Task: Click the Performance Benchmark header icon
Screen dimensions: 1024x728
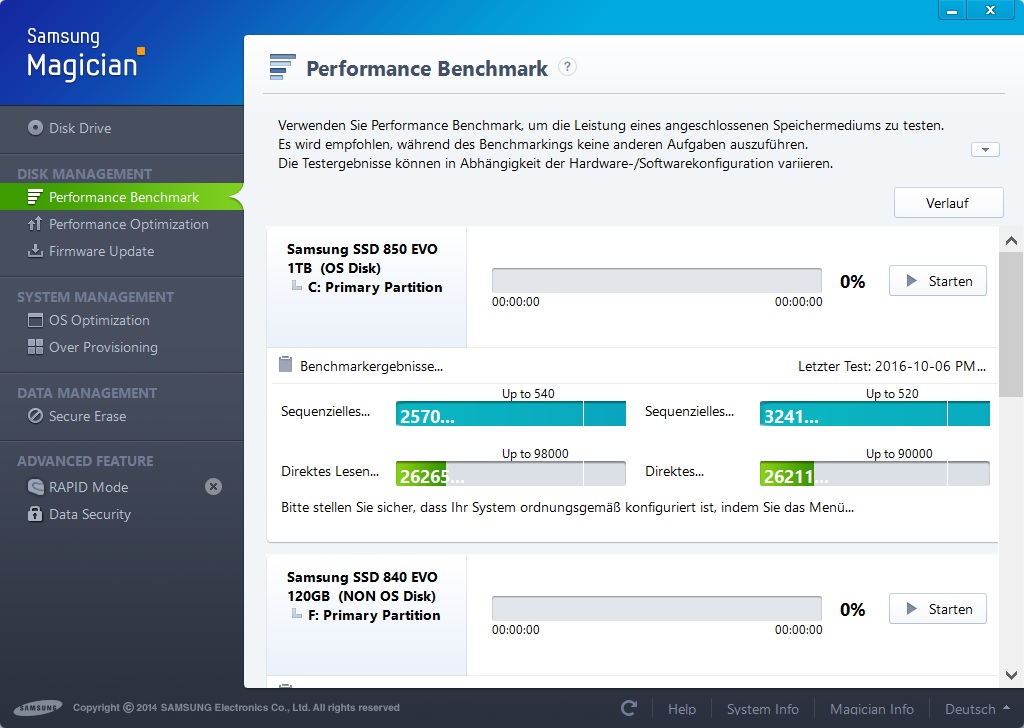Action: coord(283,67)
